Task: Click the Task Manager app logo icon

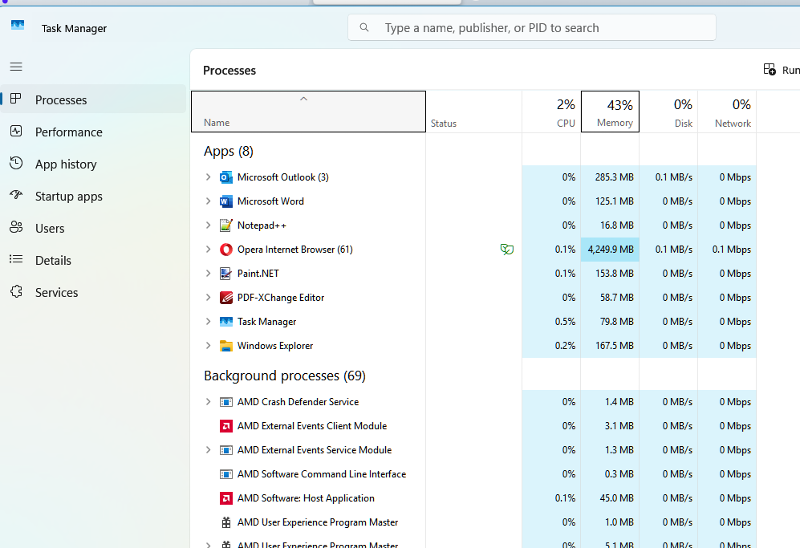Action: point(17,25)
